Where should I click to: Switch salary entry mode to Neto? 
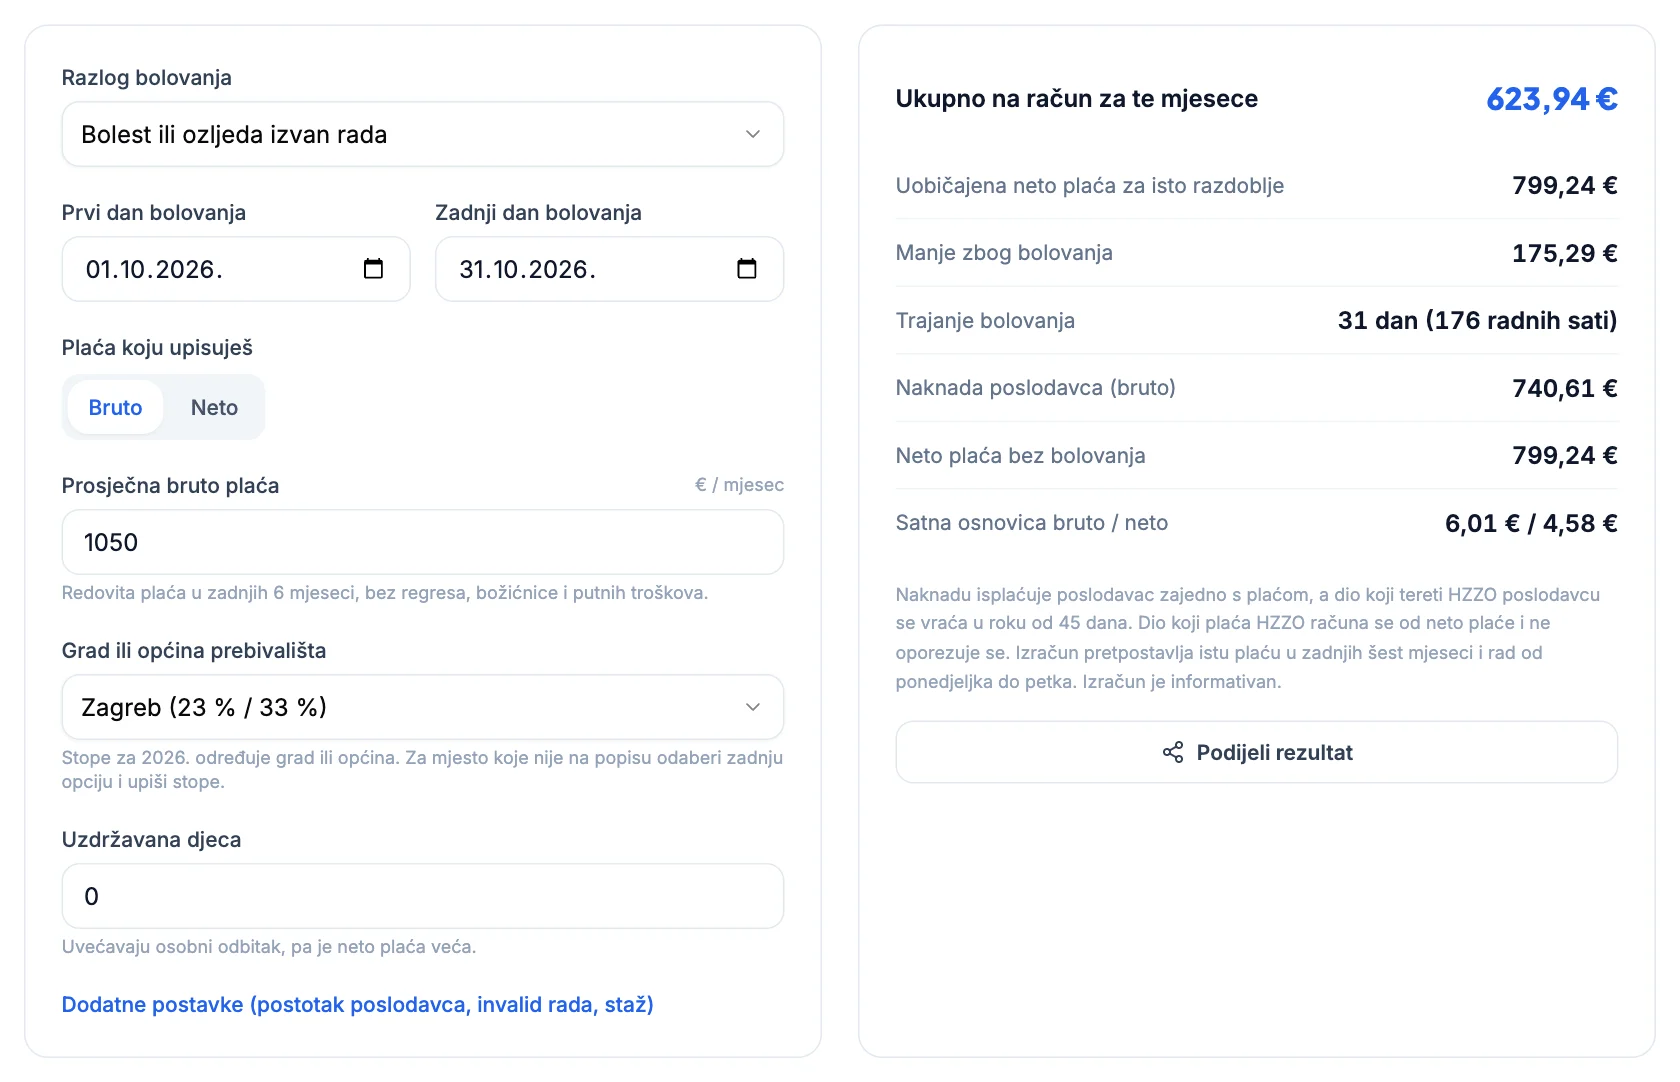tap(214, 407)
